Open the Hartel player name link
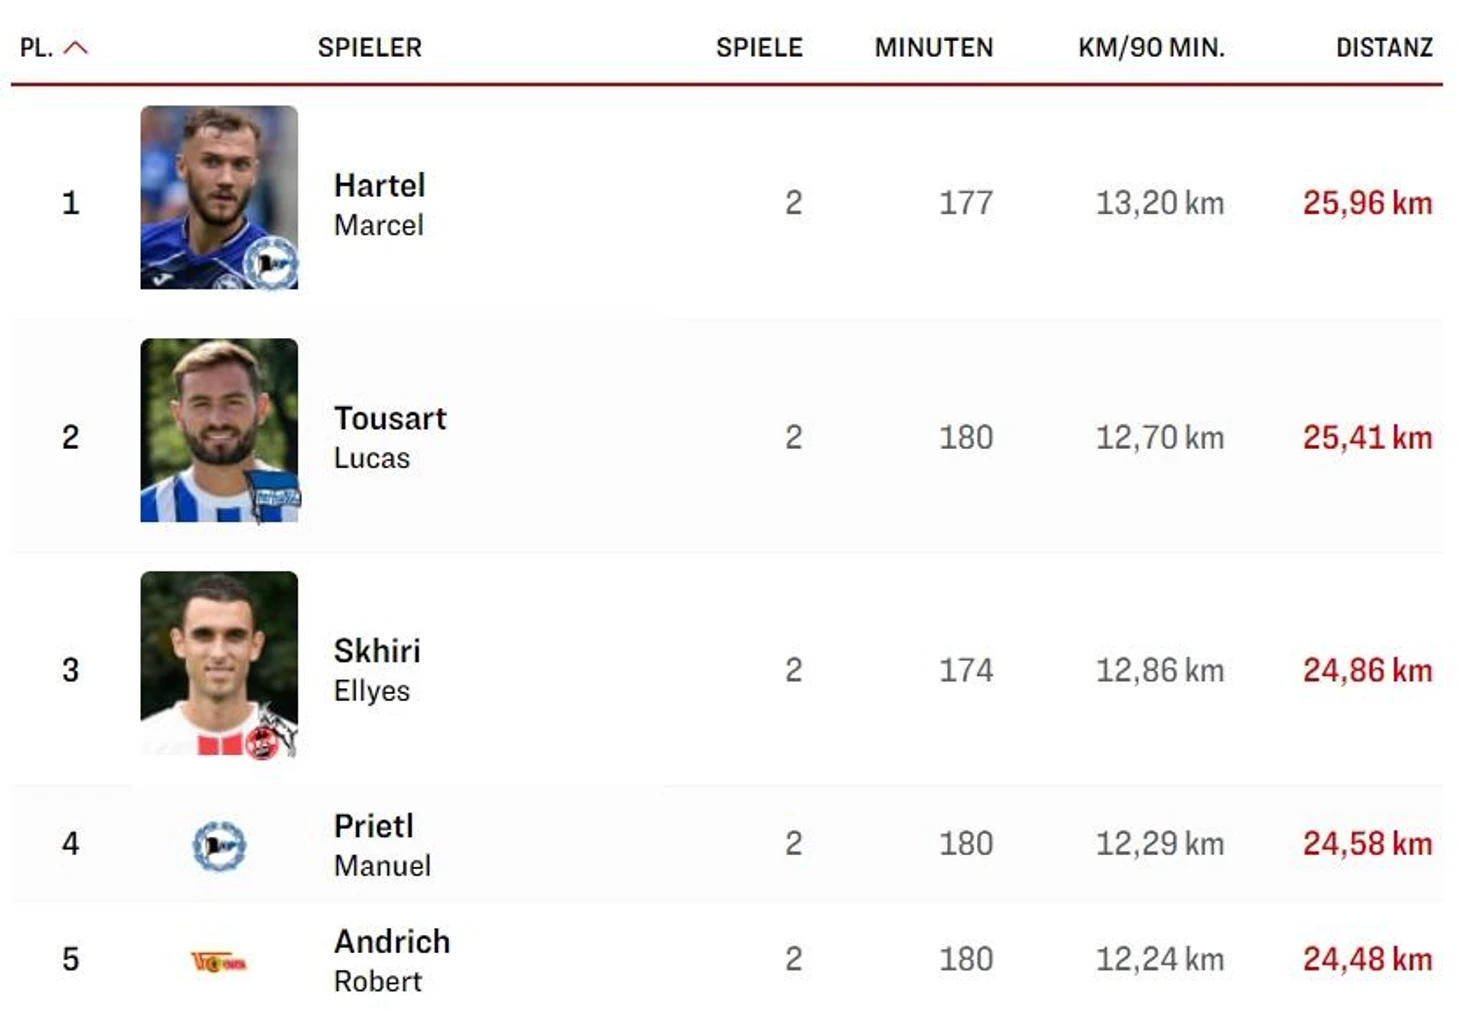1460x1012 pixels. (379, 186)
